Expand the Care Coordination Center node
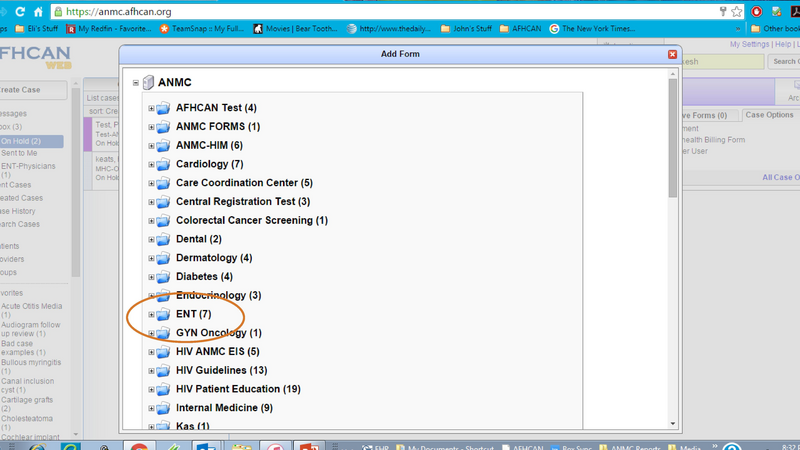Viewport: 800px width, 450px height. tap(151, 183)
